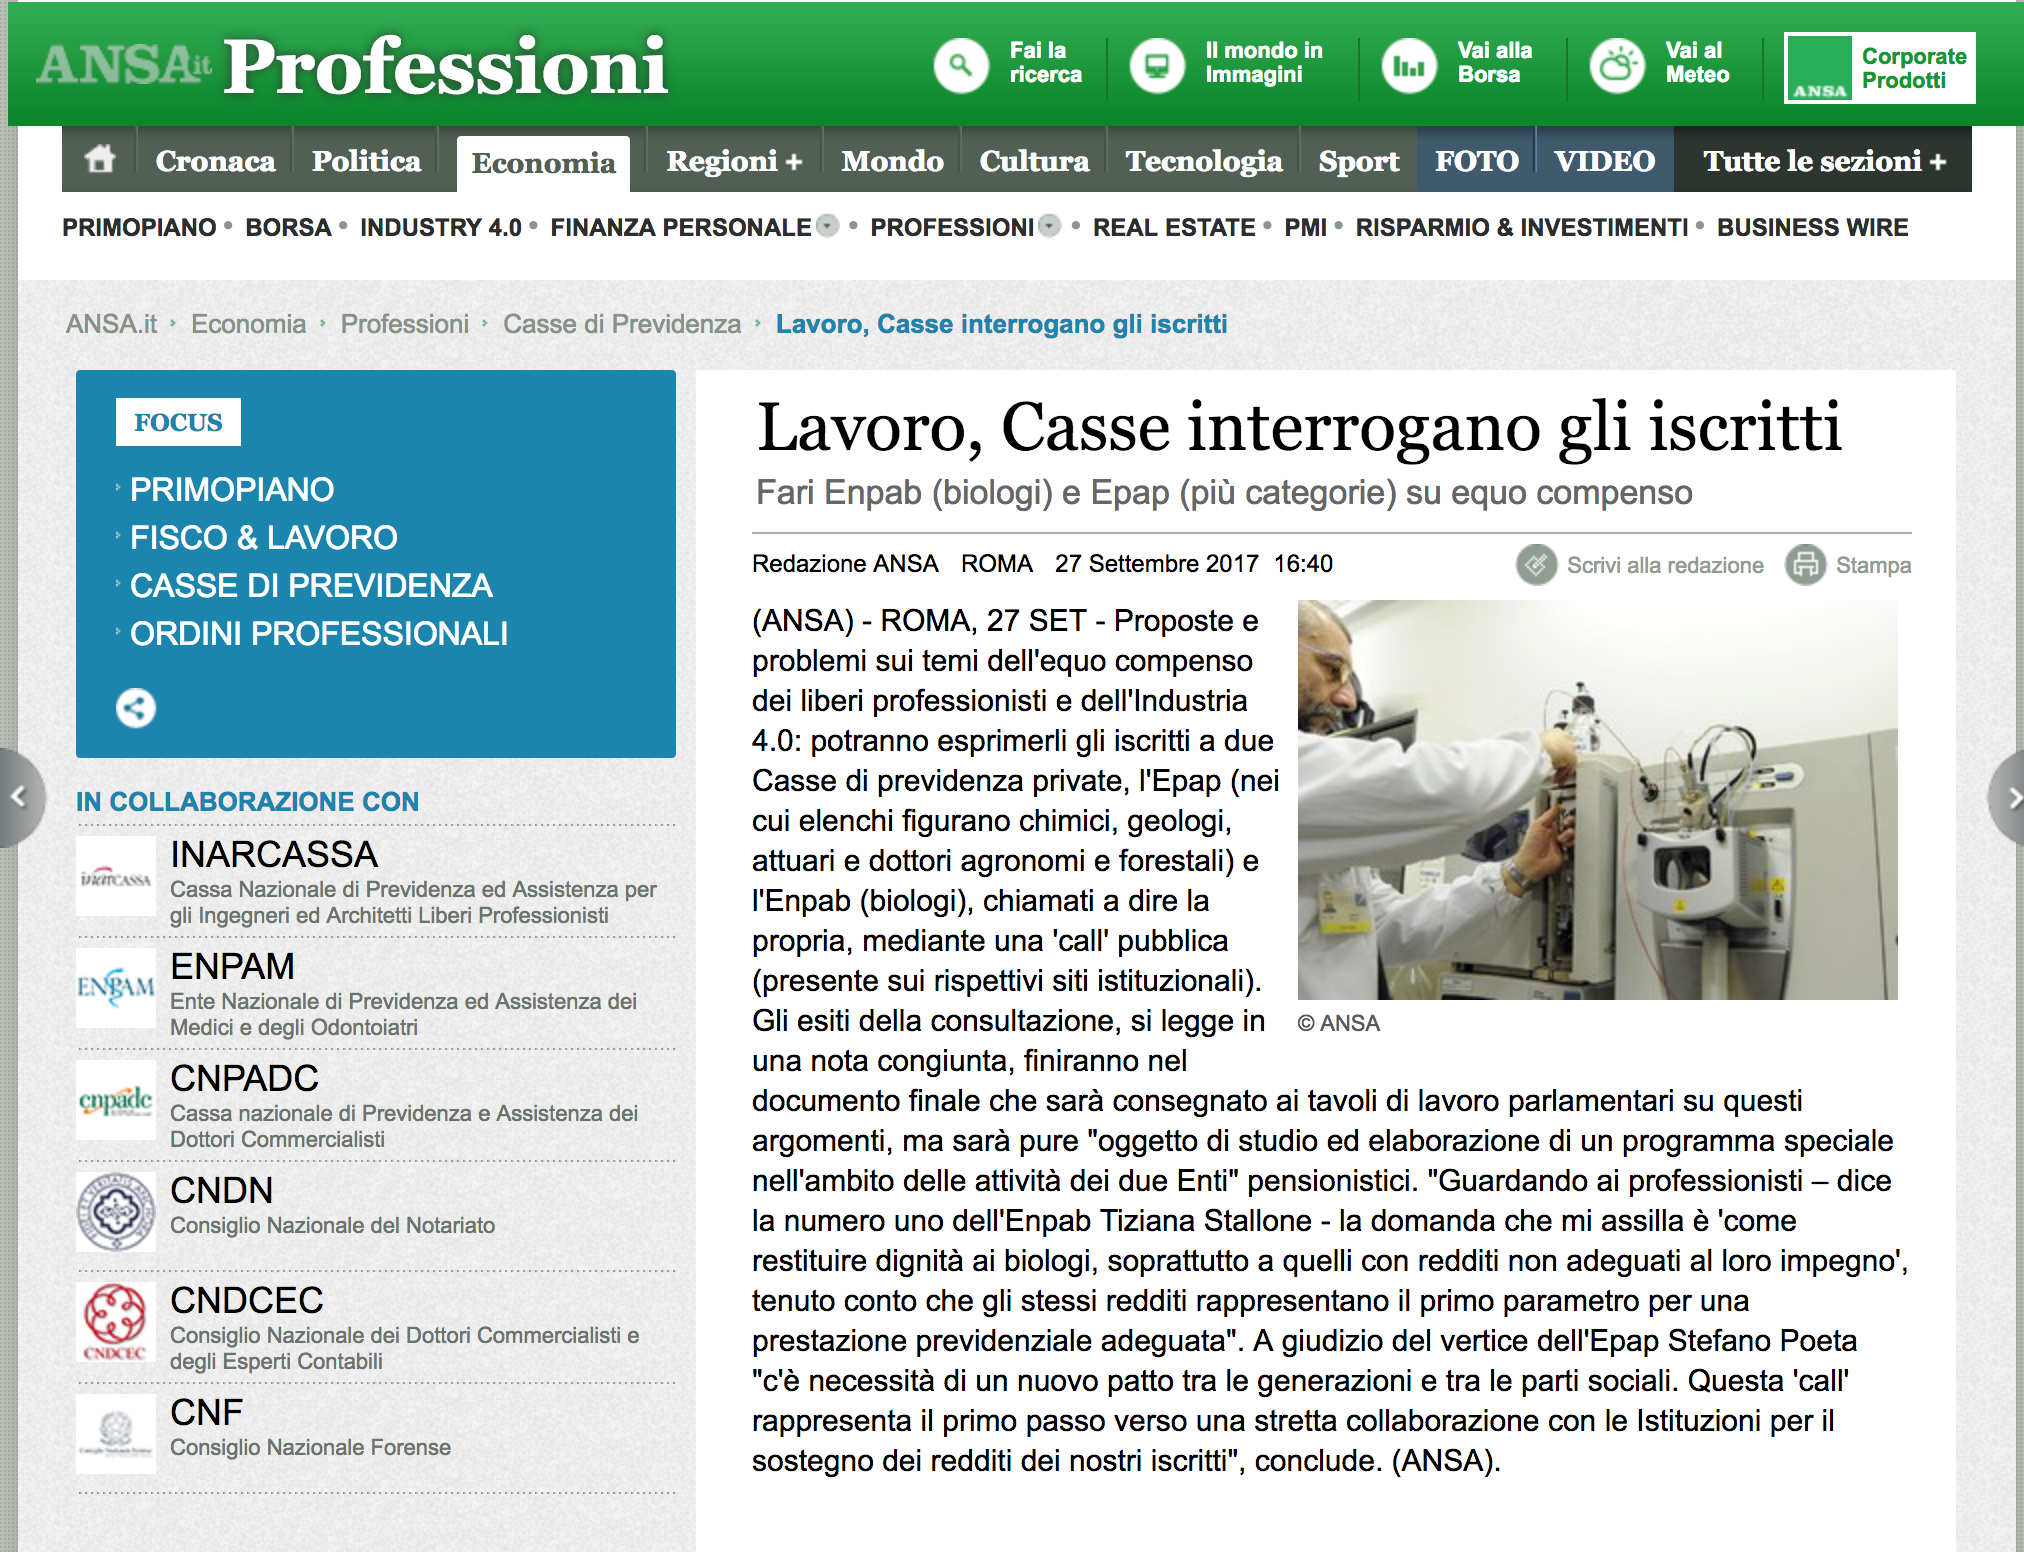Expand the Finanza Personale submenu arrow
The height and width of the screenshot is (1552, 2024).
(x=828, y=226)
